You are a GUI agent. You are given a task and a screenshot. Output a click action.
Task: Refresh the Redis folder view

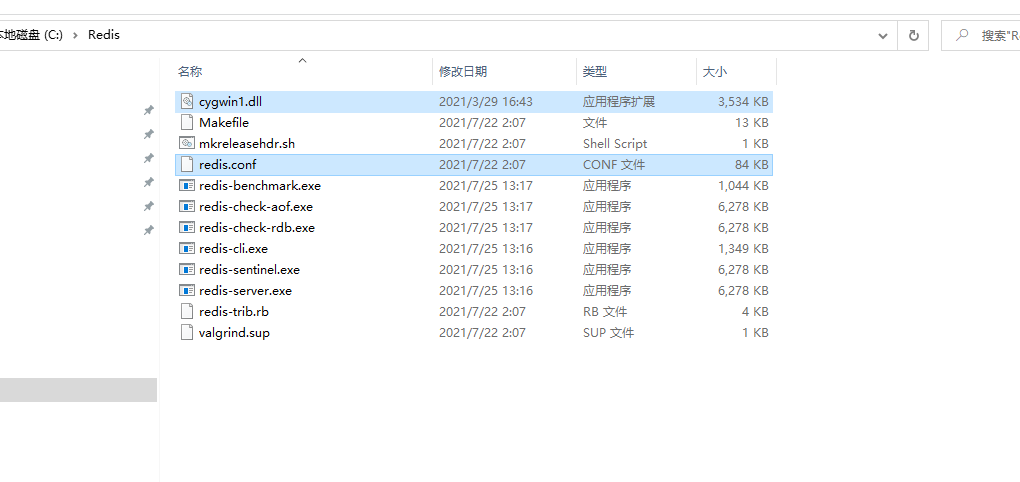coord(913,35)
